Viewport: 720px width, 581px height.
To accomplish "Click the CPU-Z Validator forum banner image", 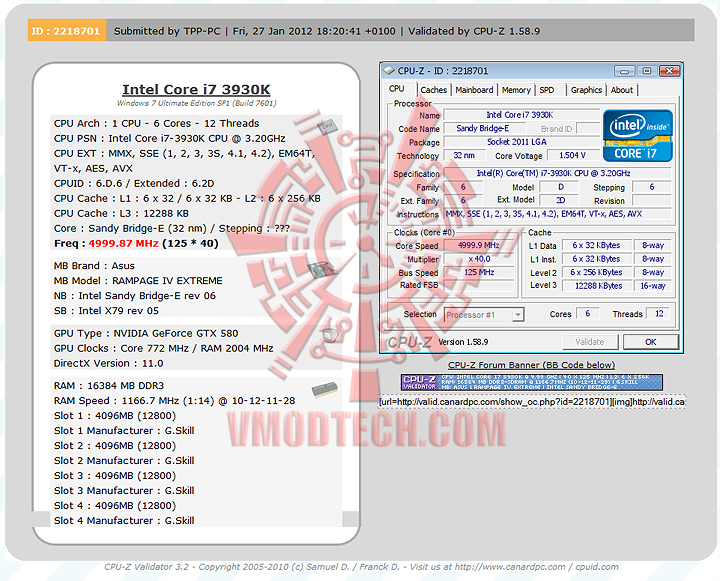I will tap(531, 382).
